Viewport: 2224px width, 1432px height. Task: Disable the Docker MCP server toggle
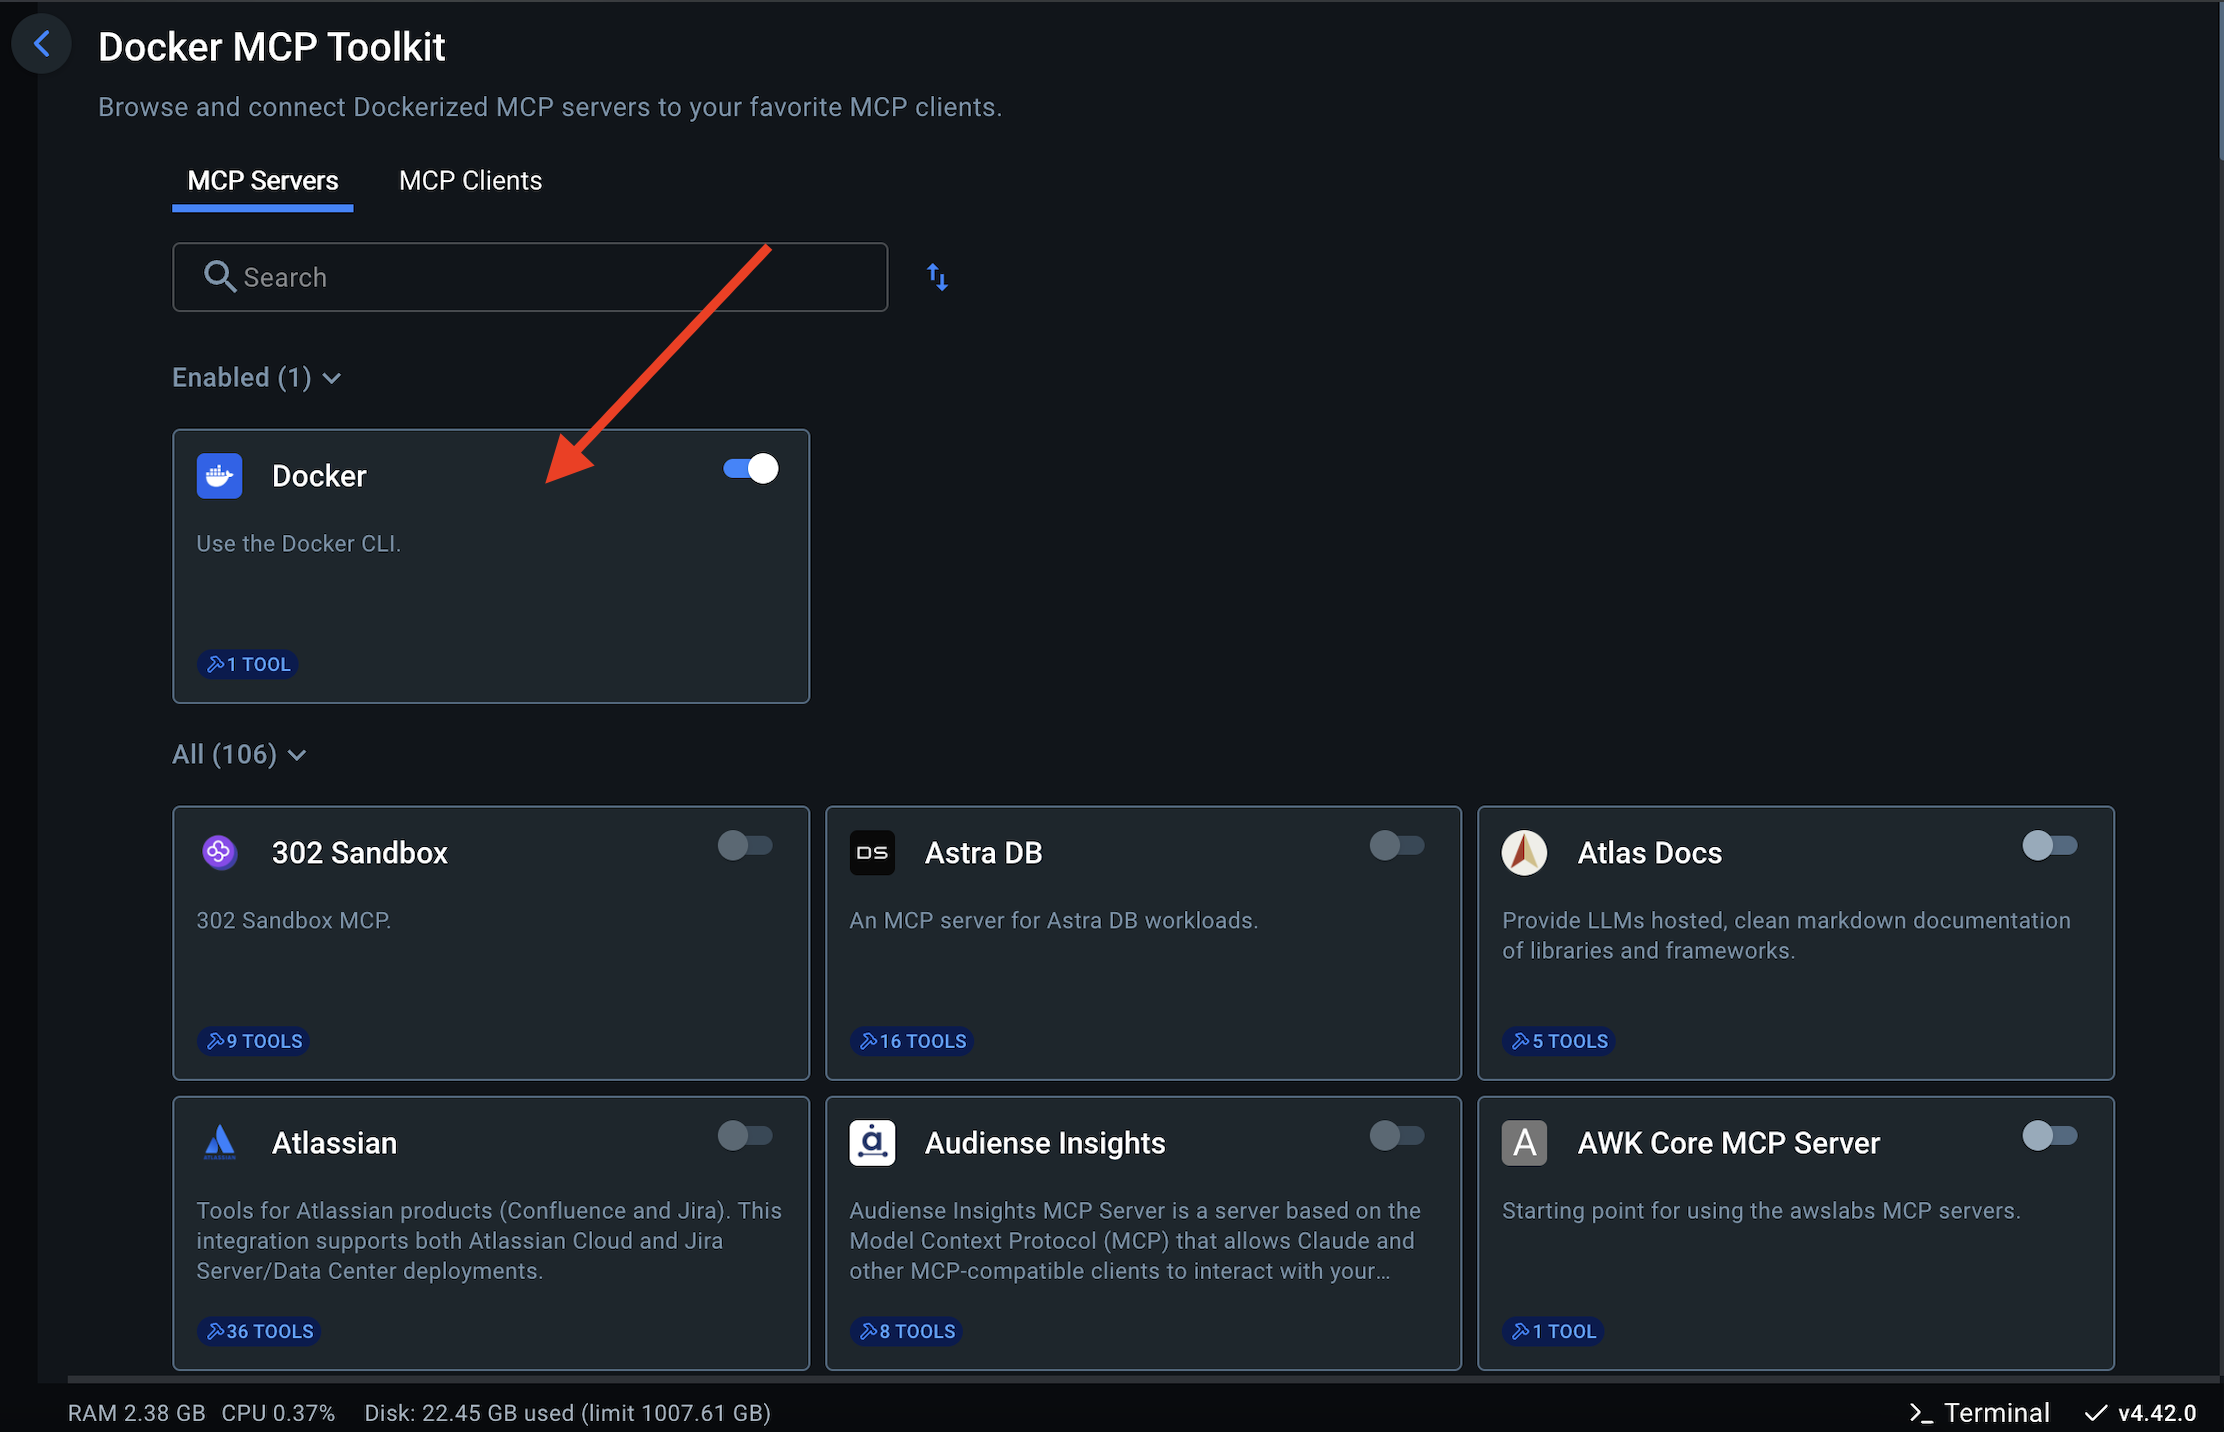click(x=751, y=469)
